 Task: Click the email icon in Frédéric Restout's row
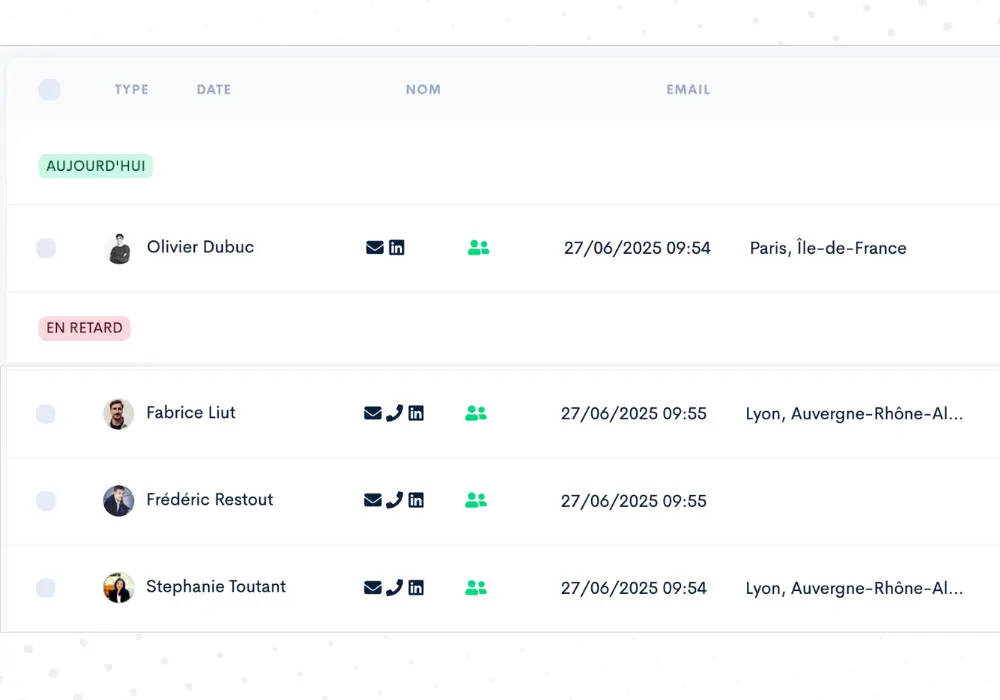[372, 500]
